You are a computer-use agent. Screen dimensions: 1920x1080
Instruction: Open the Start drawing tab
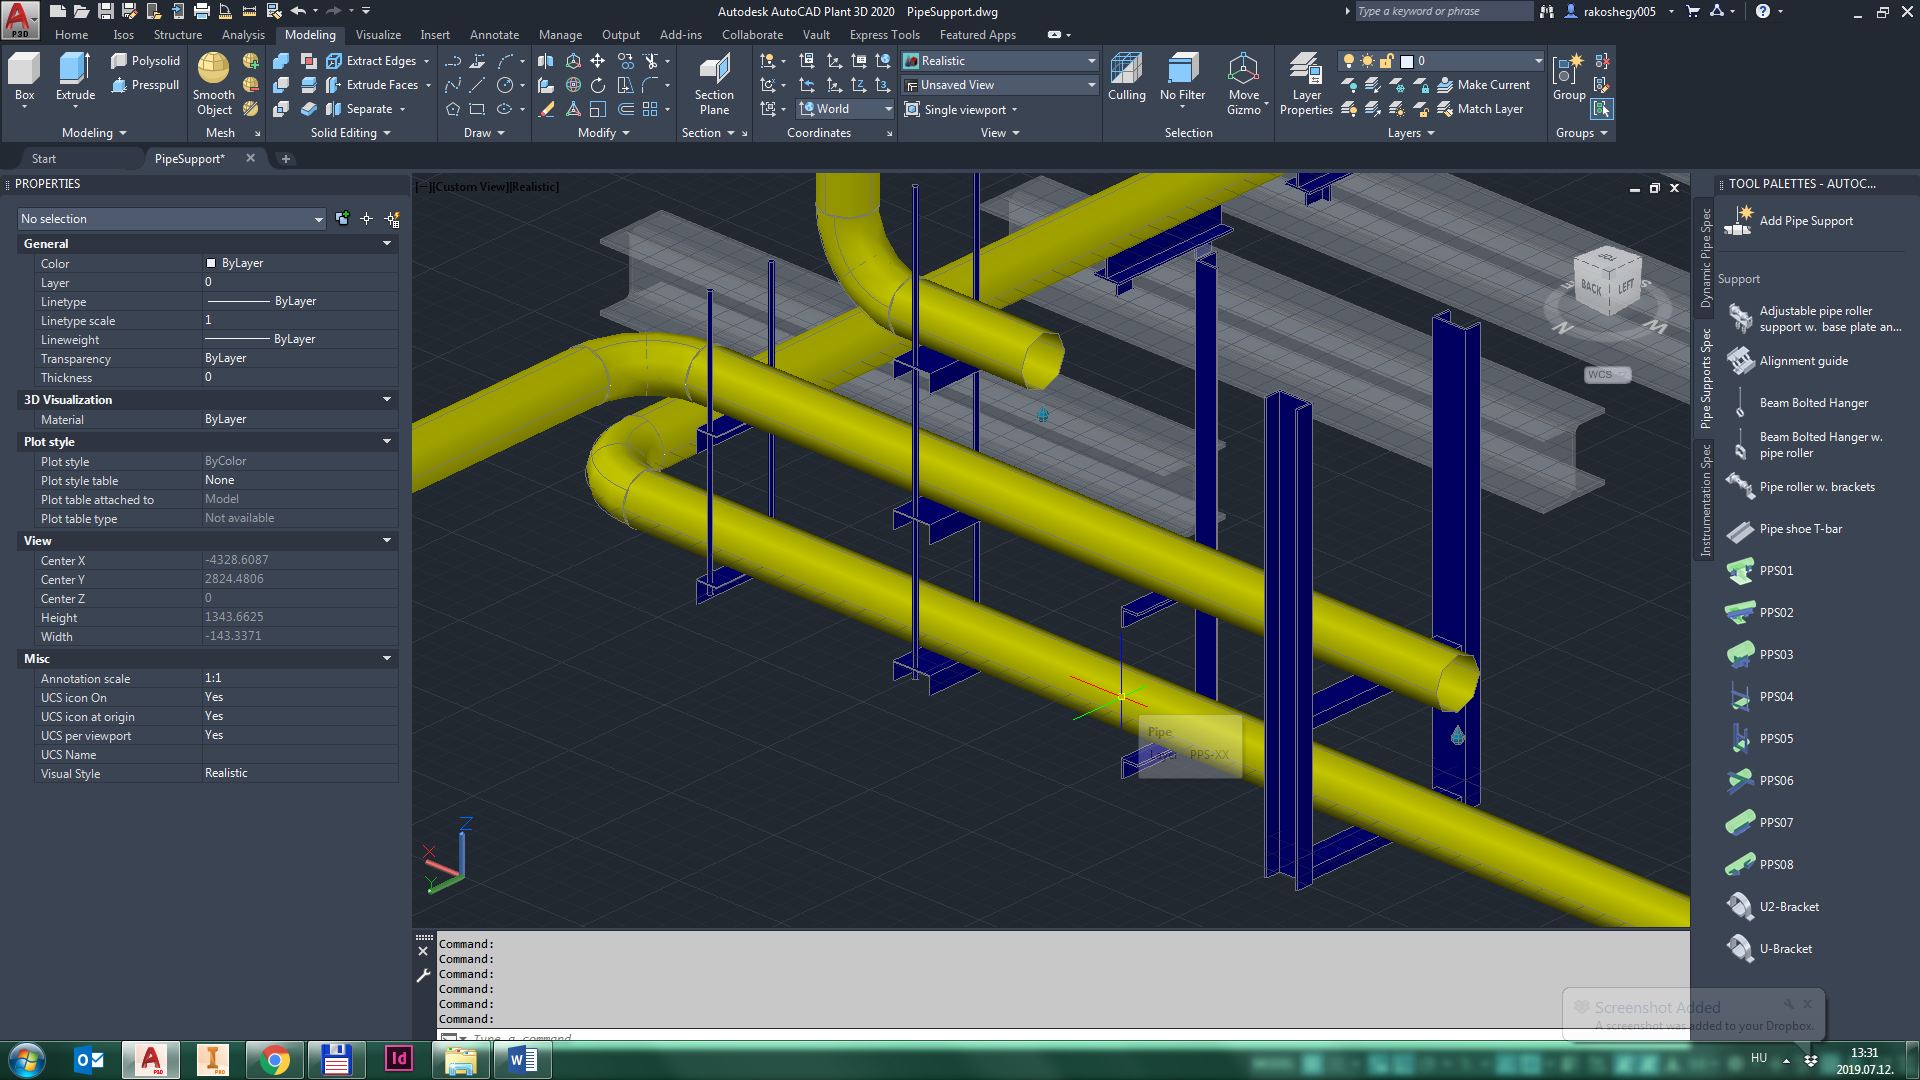[44, 159]
